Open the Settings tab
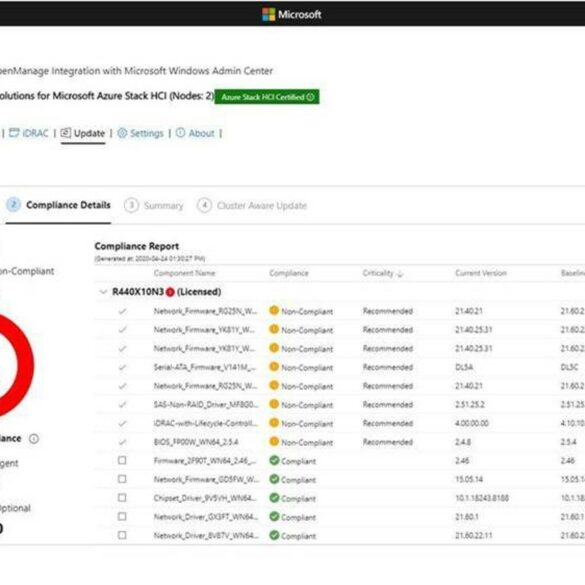 click(140, 133)
